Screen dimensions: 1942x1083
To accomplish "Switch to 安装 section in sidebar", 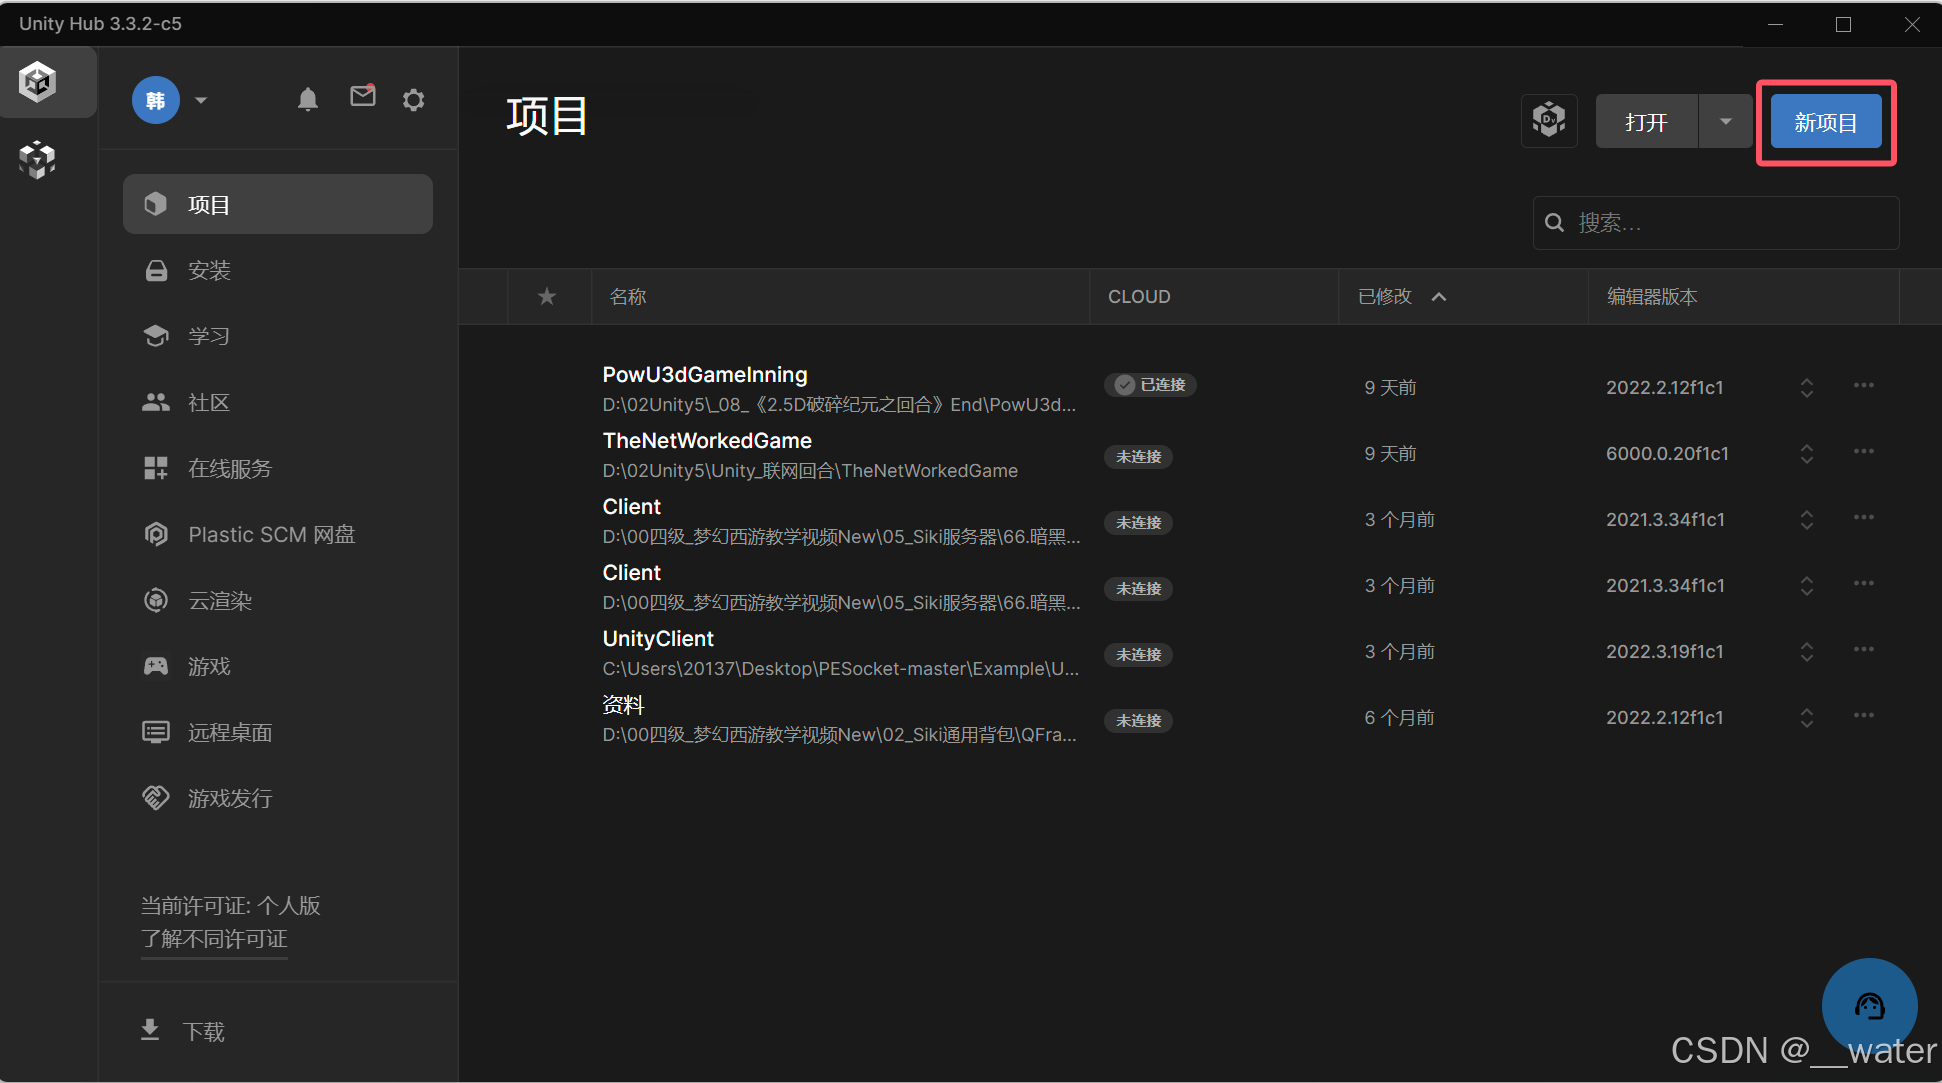I will point(209,270).
